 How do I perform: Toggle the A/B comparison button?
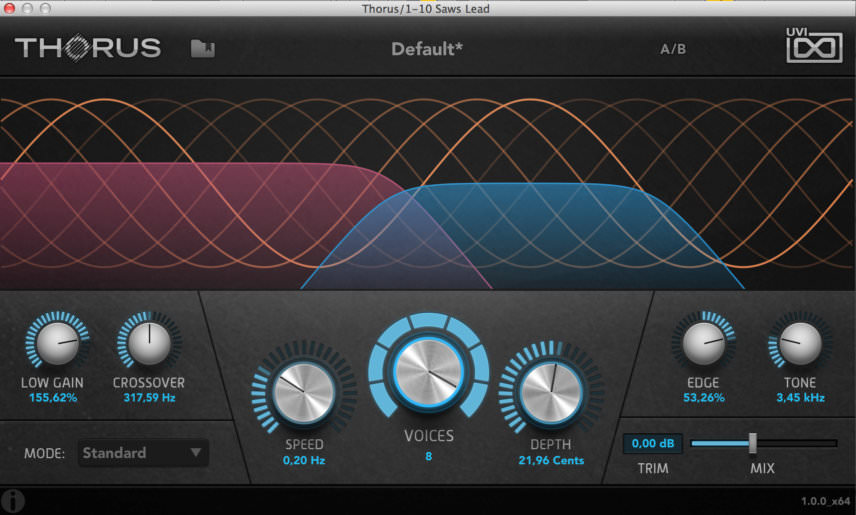click(x=673, y=49)
